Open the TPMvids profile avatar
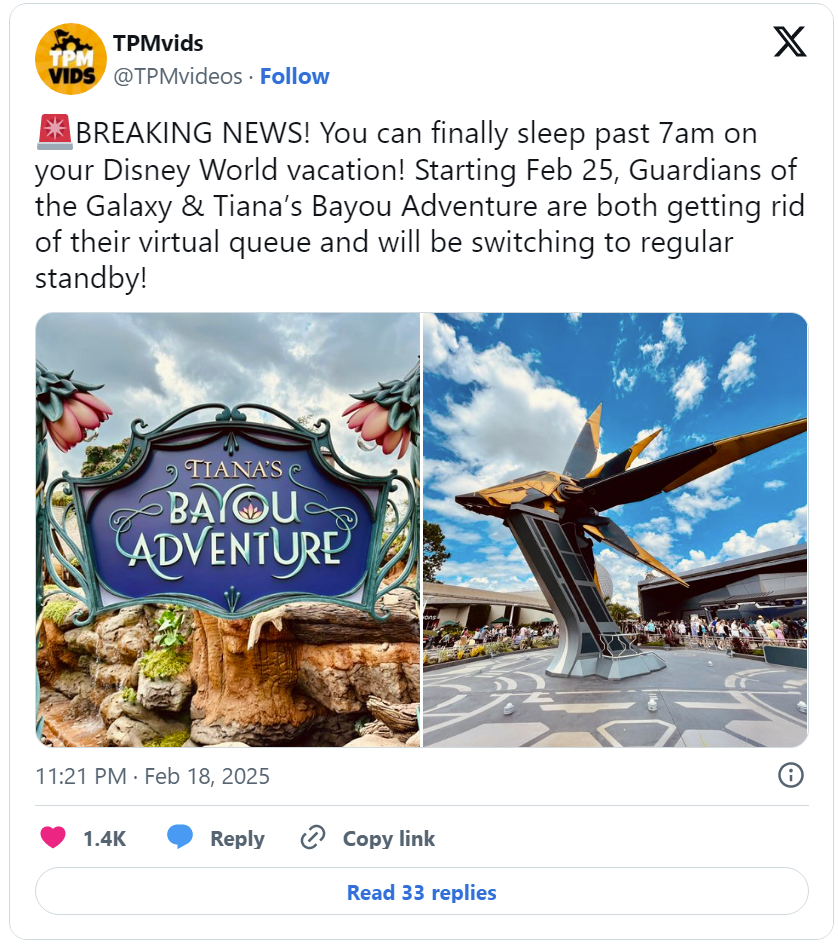The image size is (838, 944). tap(71, 59)
